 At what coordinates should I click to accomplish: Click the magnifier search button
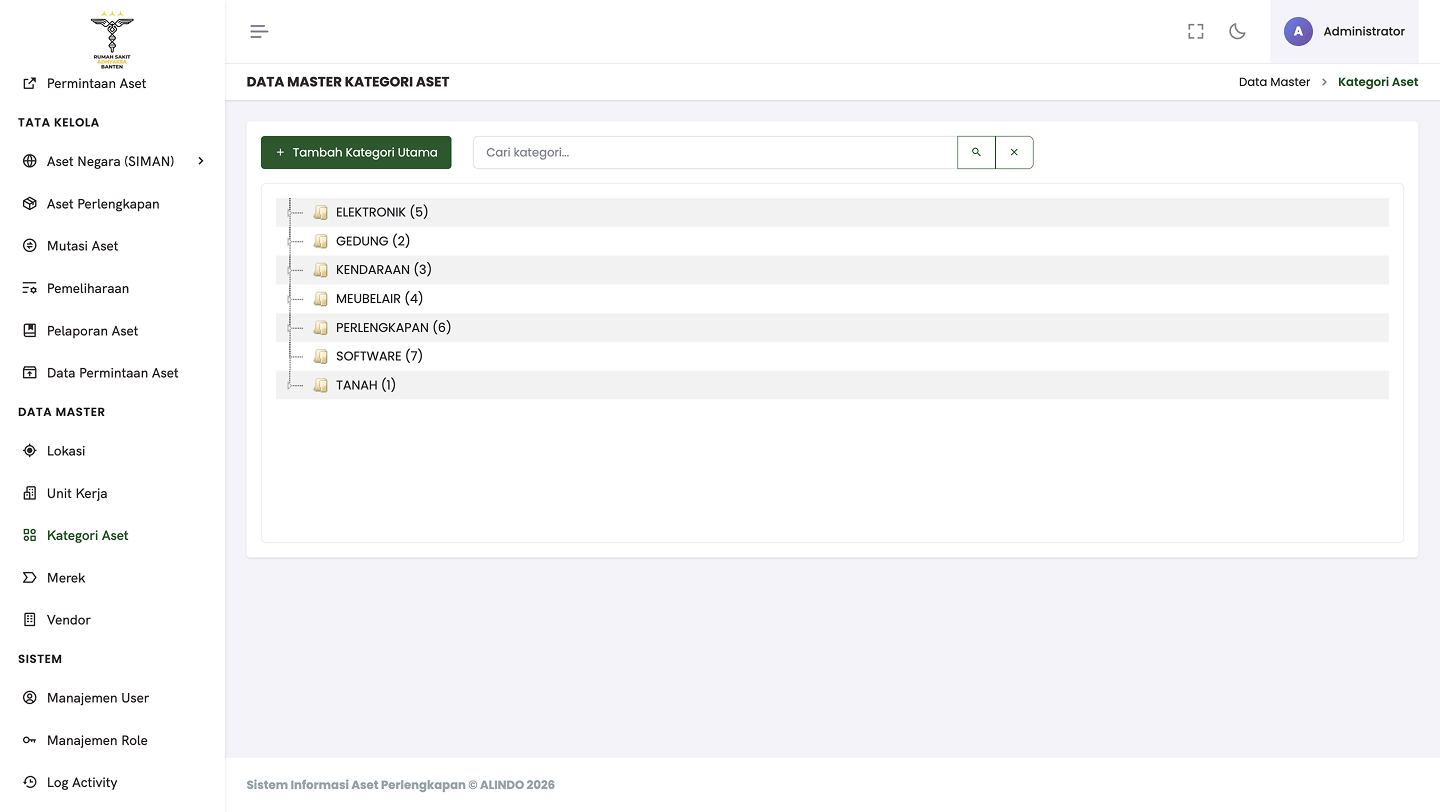click(x=976, y=152)
